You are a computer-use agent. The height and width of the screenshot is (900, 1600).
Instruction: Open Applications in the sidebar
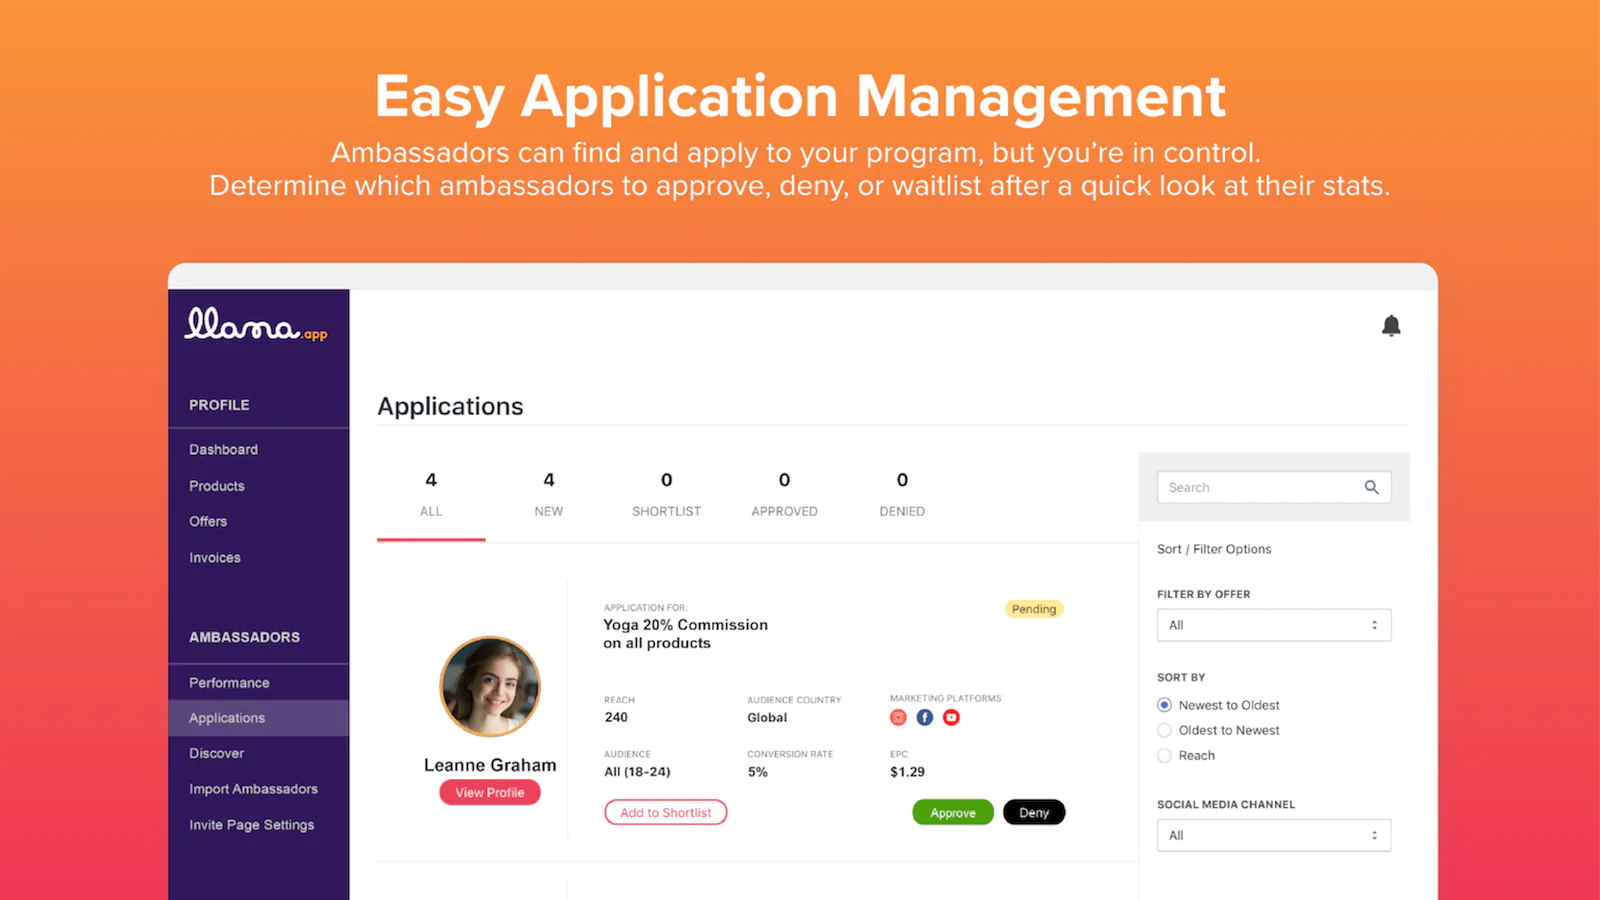(259, 718)
